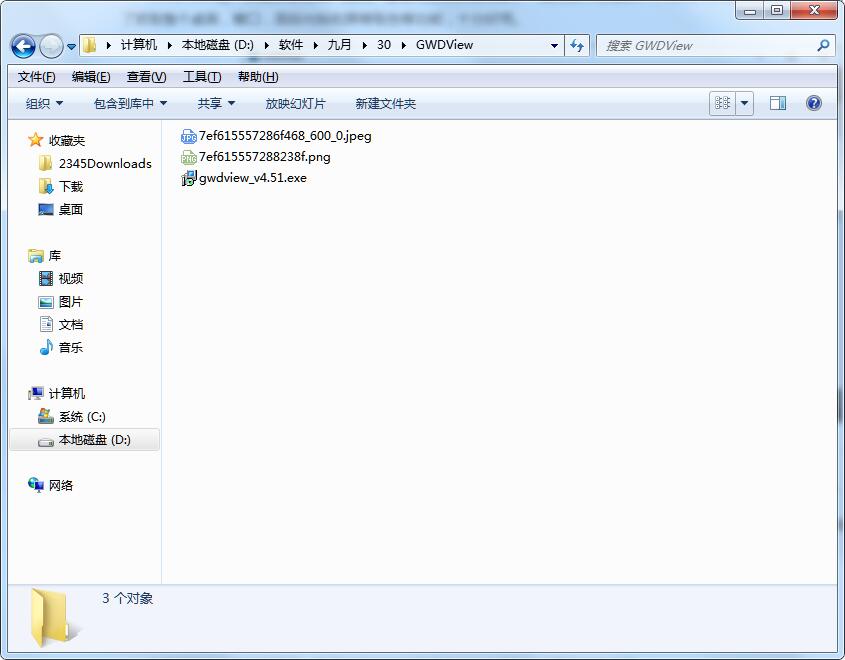Expand the arrow before GWDView in breadcrumb
This screenshot has height=660, width=845.
click(404, 45)
